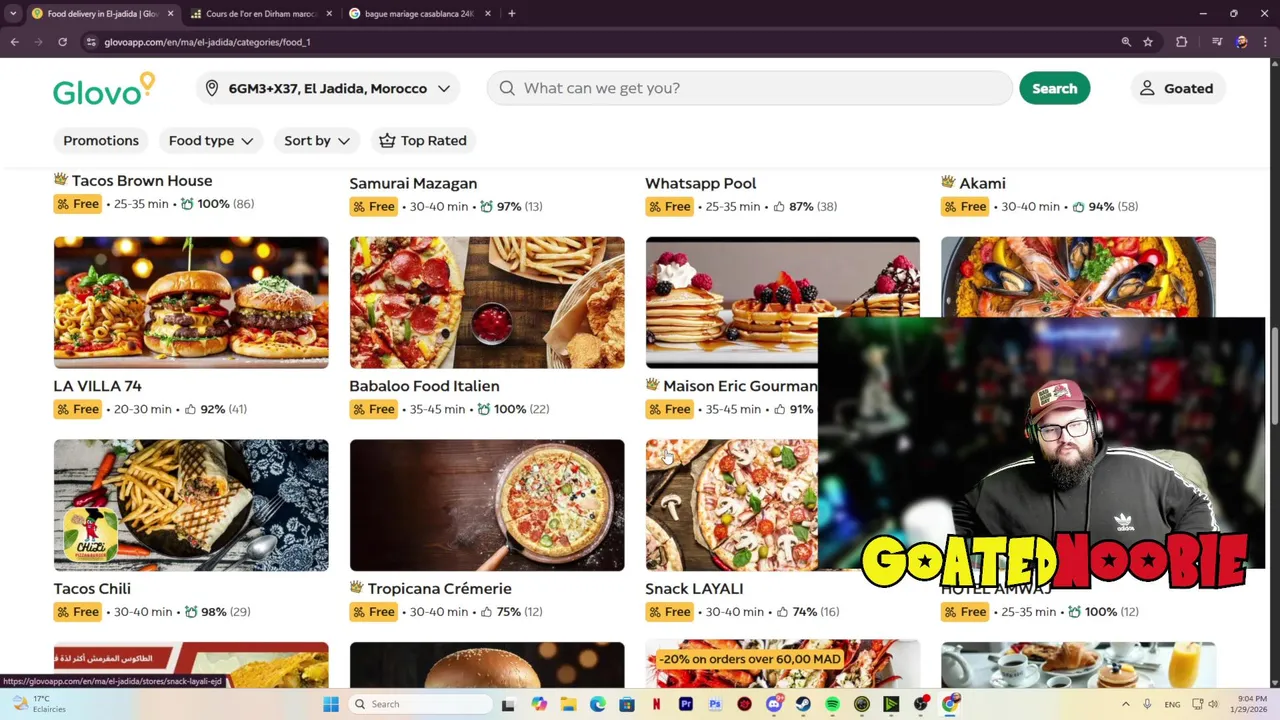This screenshot has height=720, width=1280.
Task: Click the Tacos Brown House name
Action: [x=142, y=181]
